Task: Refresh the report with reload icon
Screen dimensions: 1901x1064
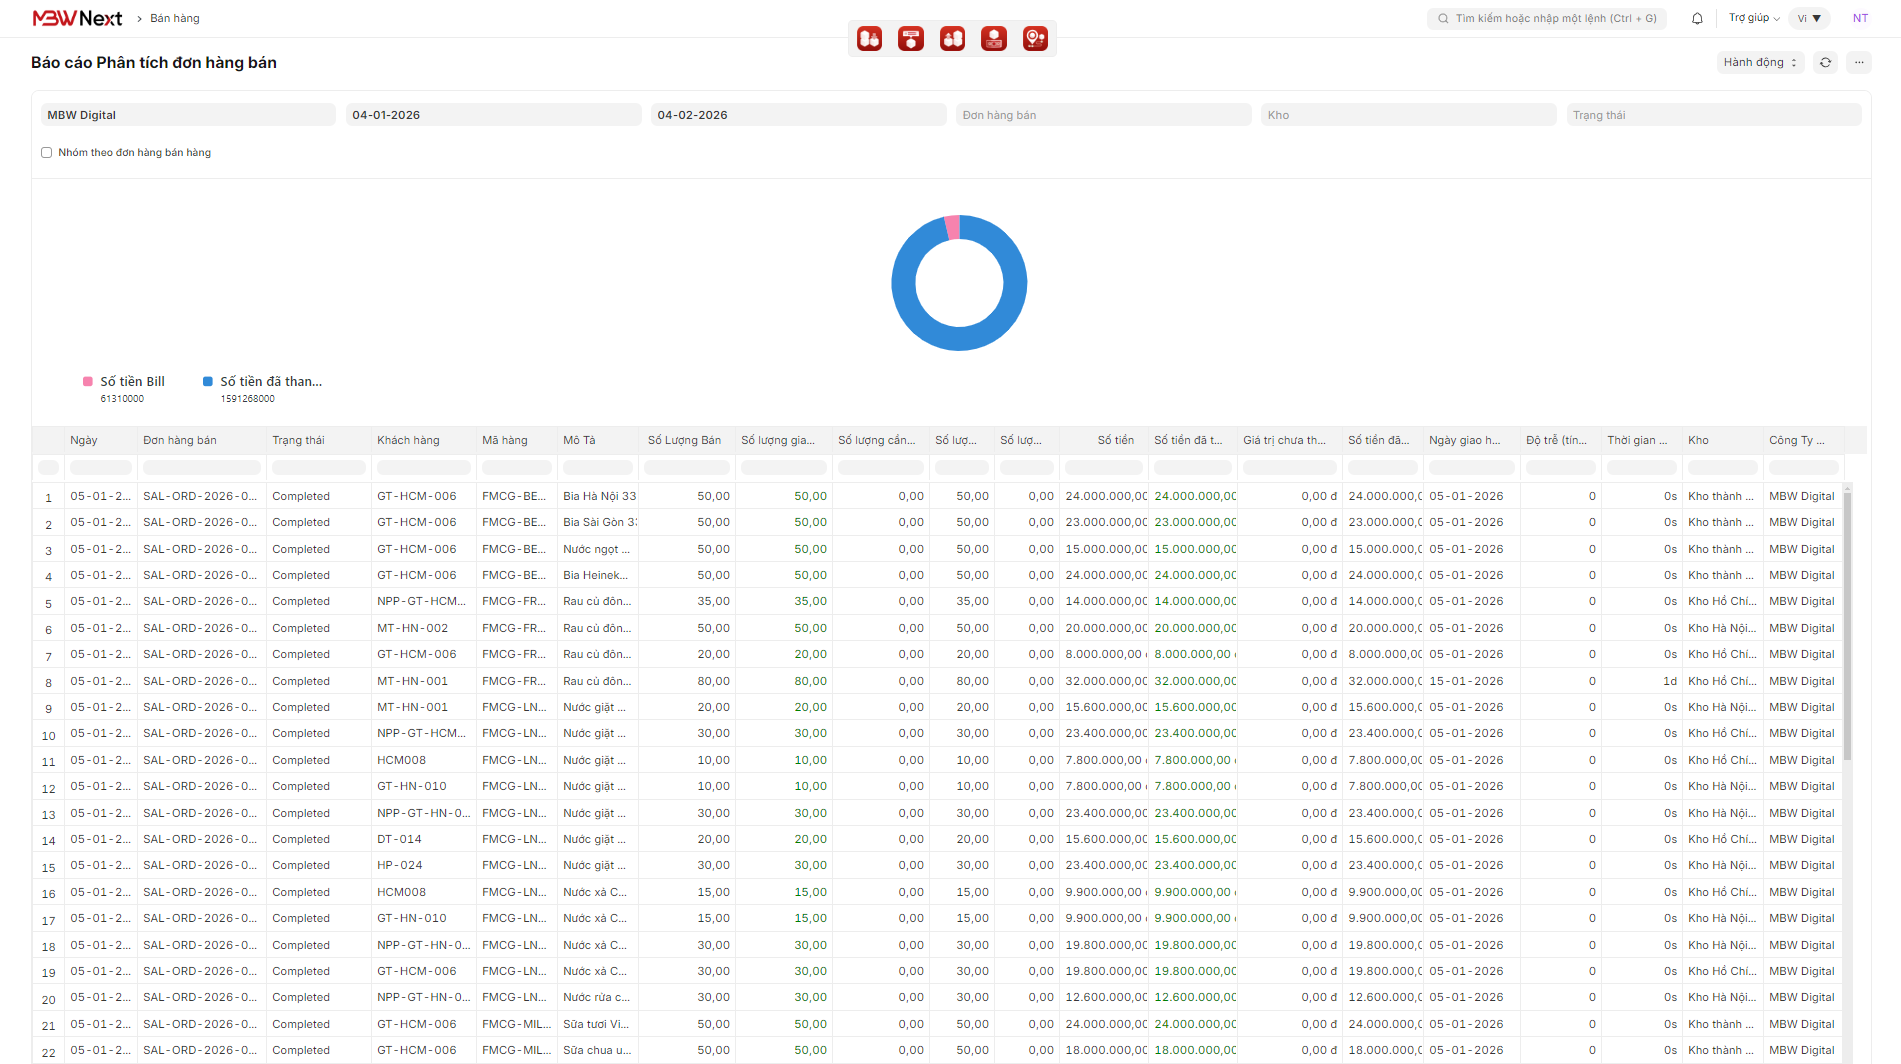Action: pyautogui.click(x=1825, y=62)
